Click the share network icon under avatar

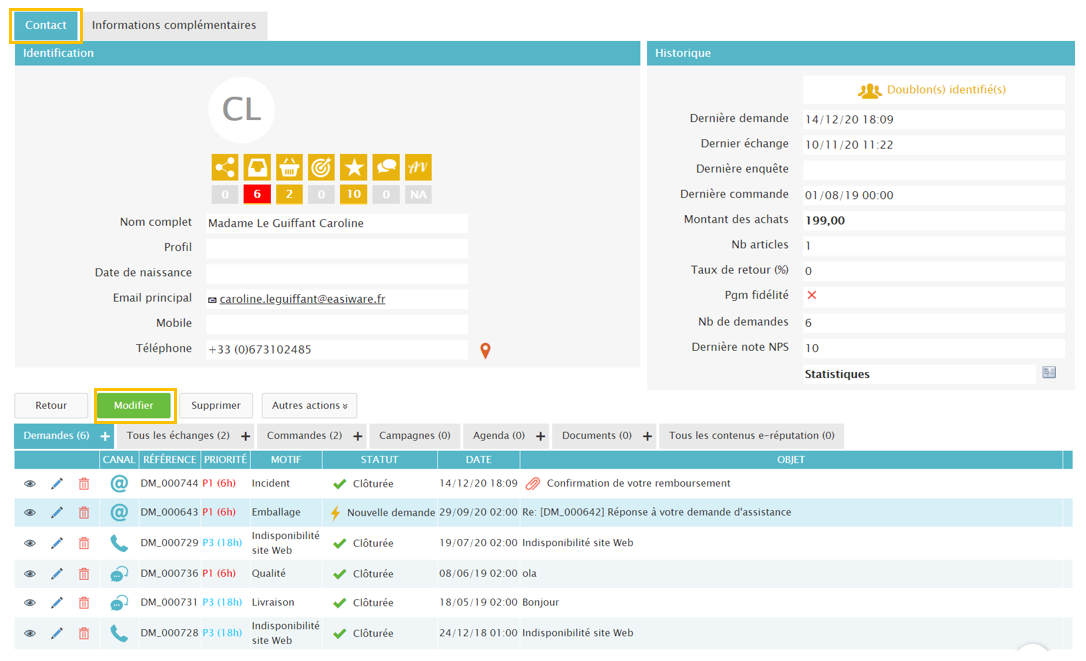pyautogui.click(x=225, y=167)
